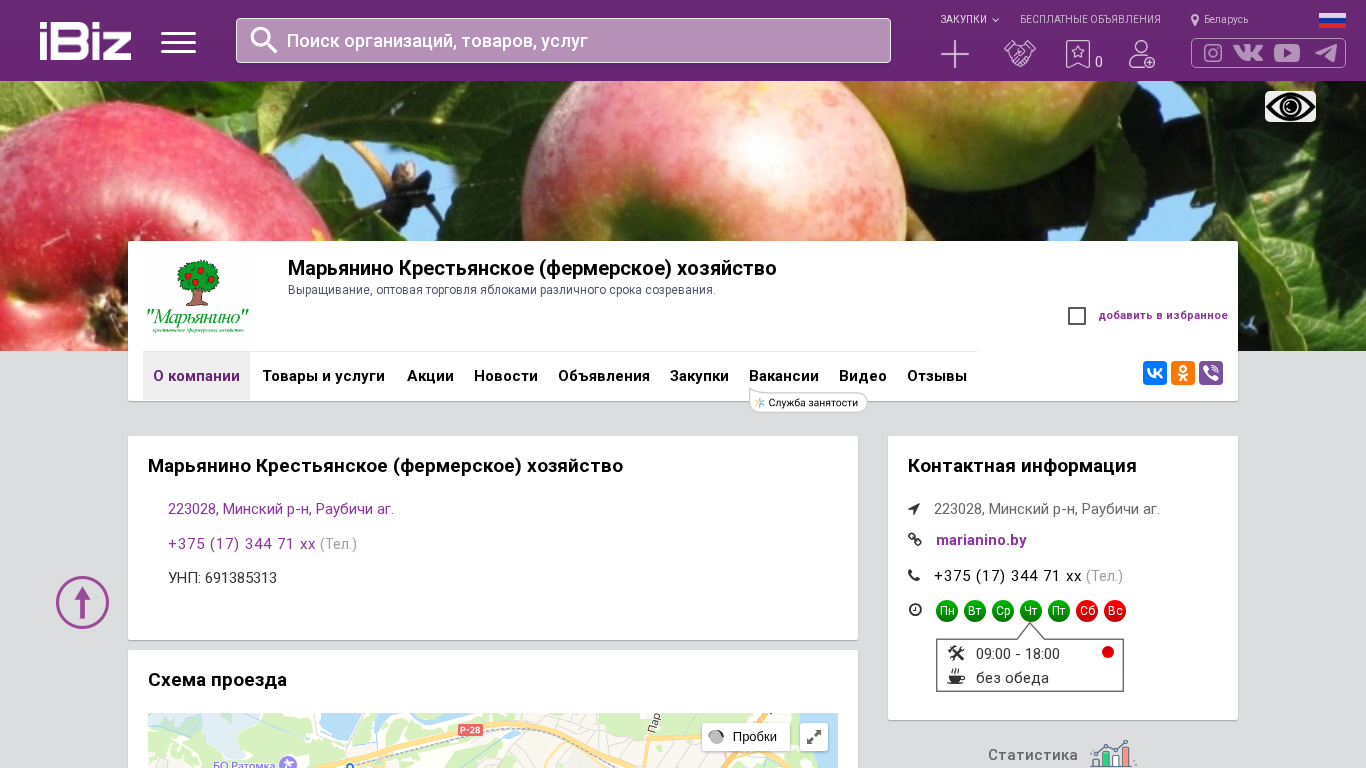Screen dimensions: 1366x768
Task: Click the УНП: 691385313 text
Action: pos(223,578)
